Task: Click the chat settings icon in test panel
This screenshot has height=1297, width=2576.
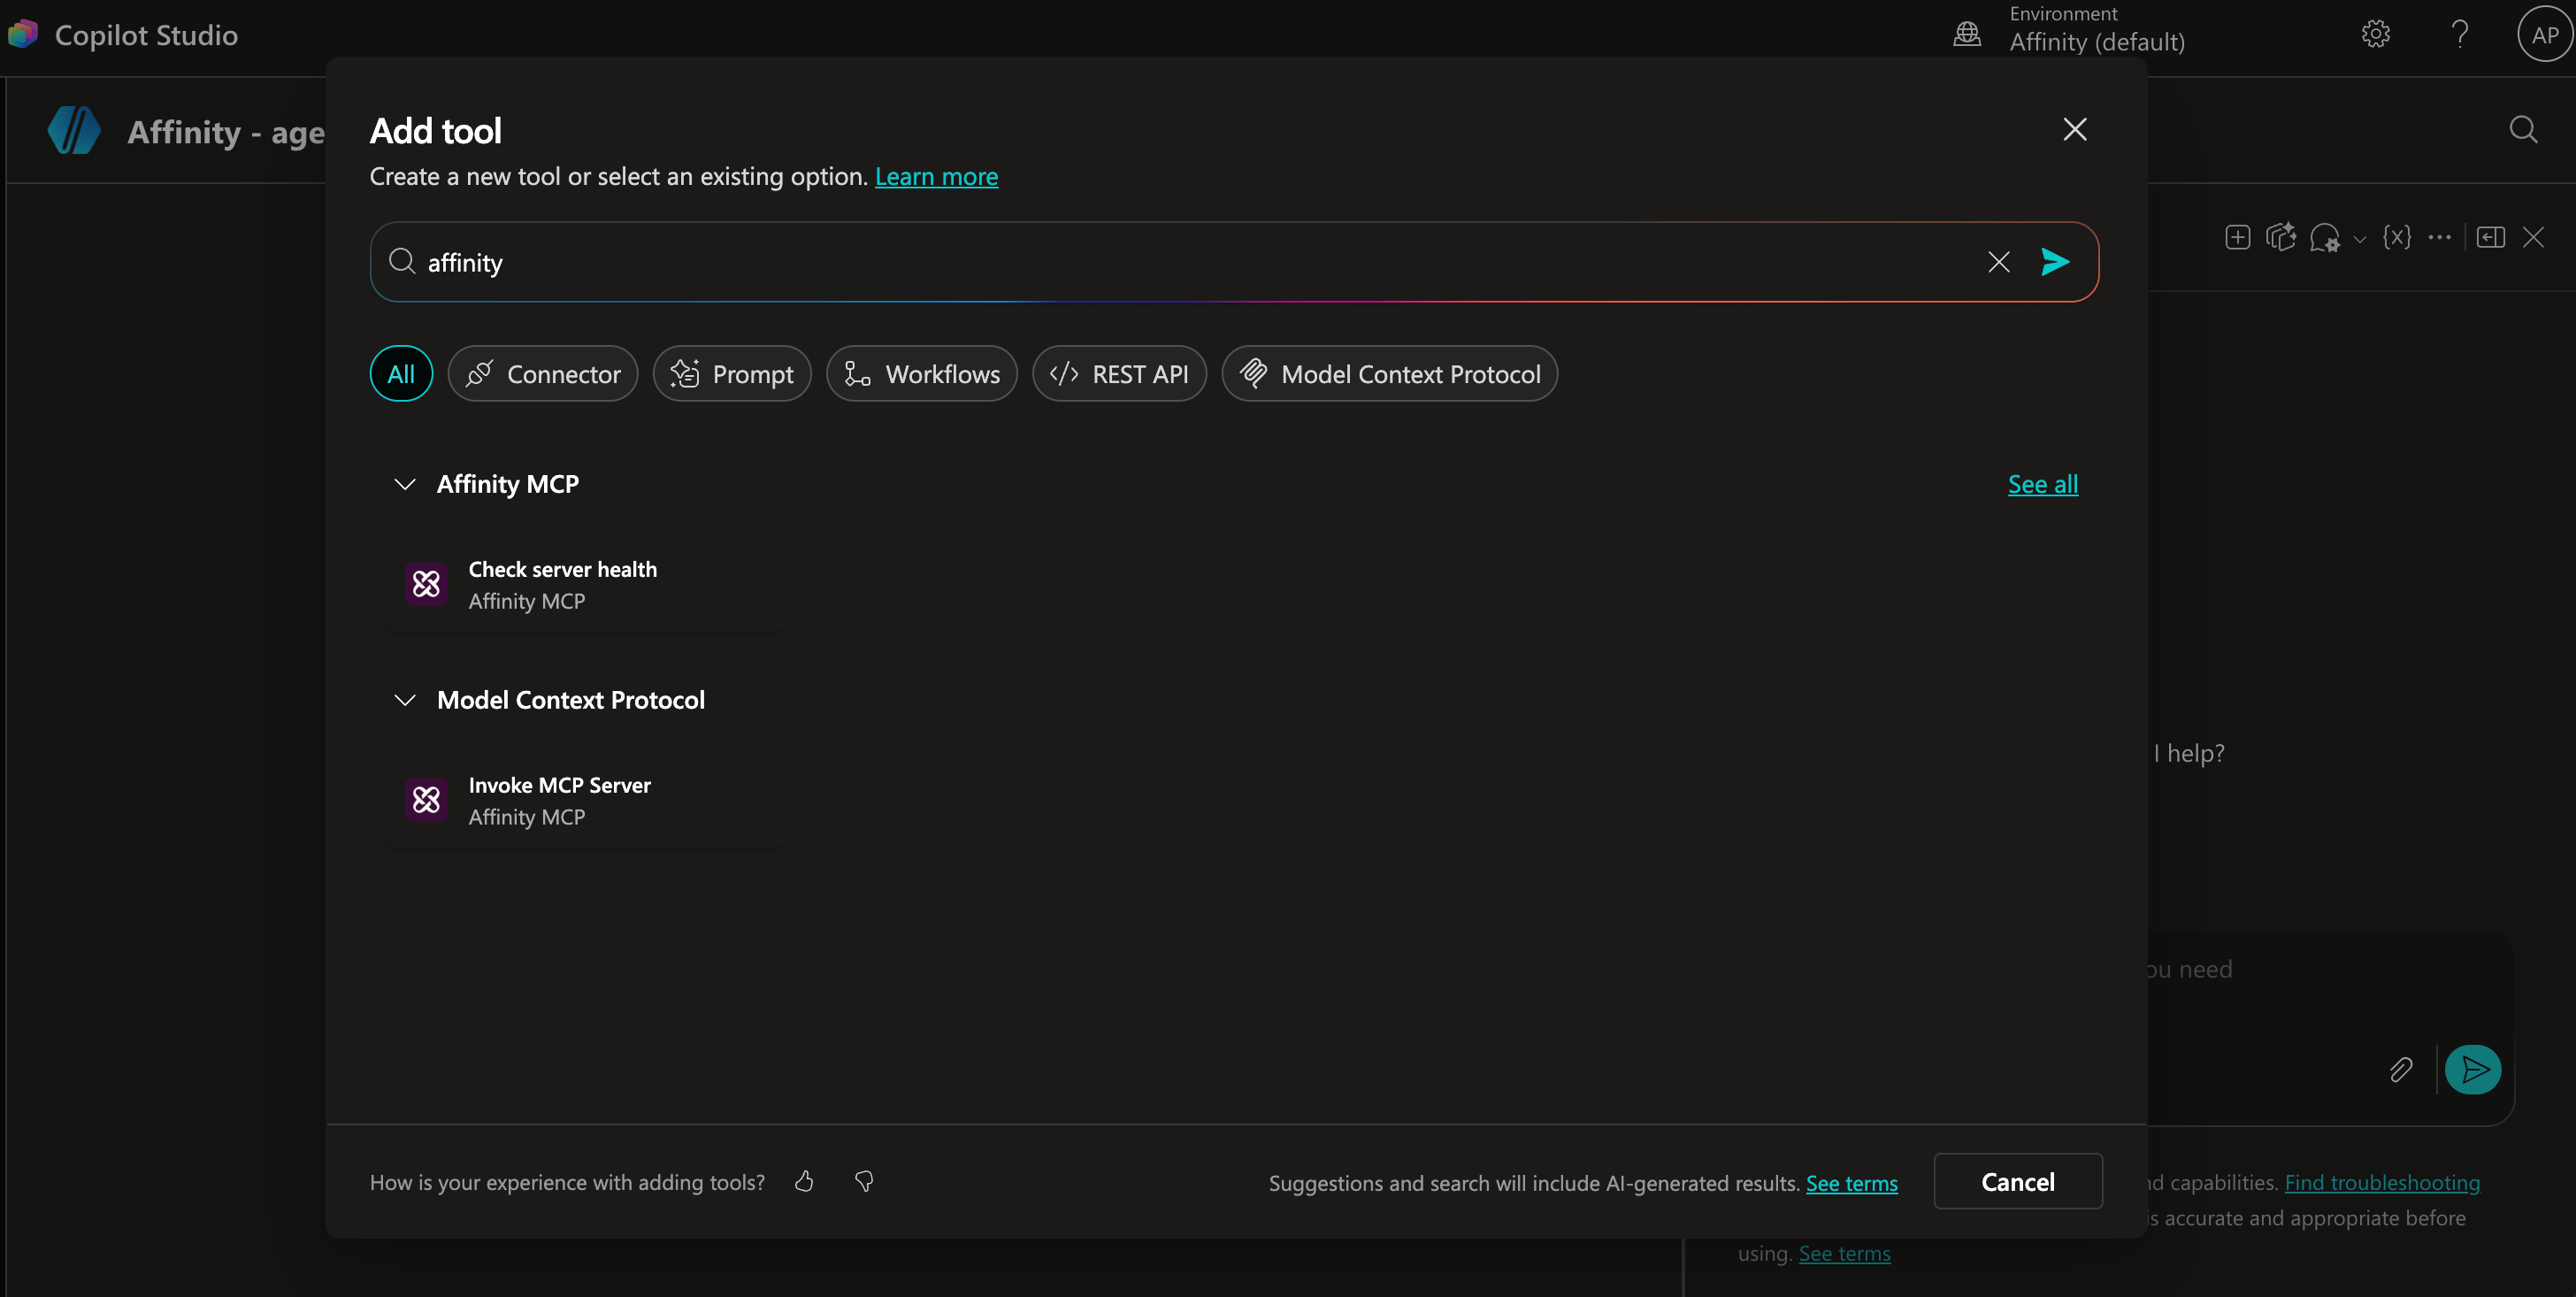Action: 2325,238
